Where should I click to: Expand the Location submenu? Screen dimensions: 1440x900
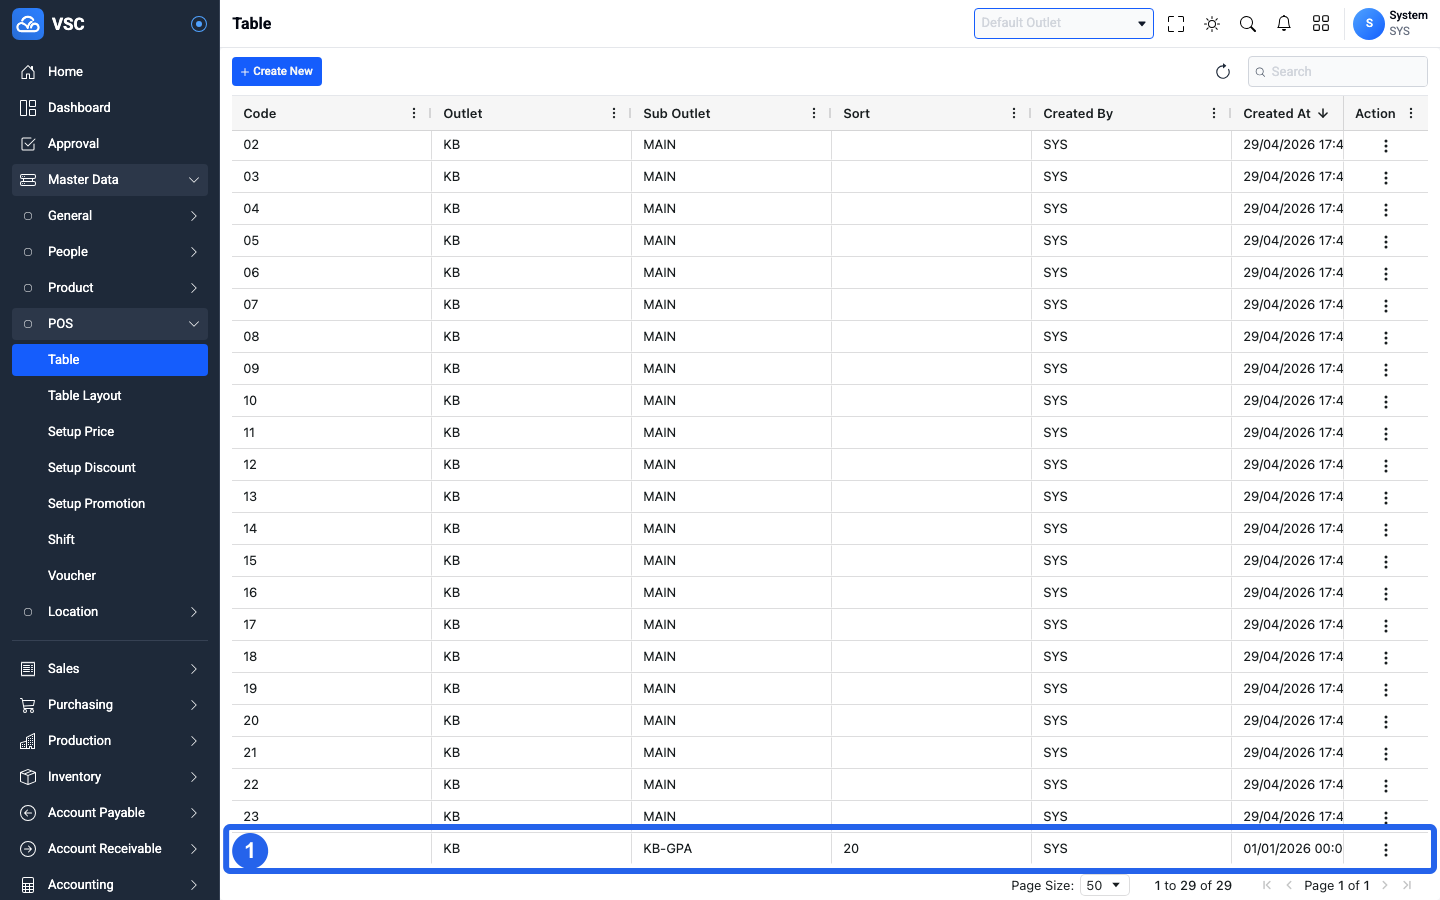pyautogui.click(x=110, y=612)
